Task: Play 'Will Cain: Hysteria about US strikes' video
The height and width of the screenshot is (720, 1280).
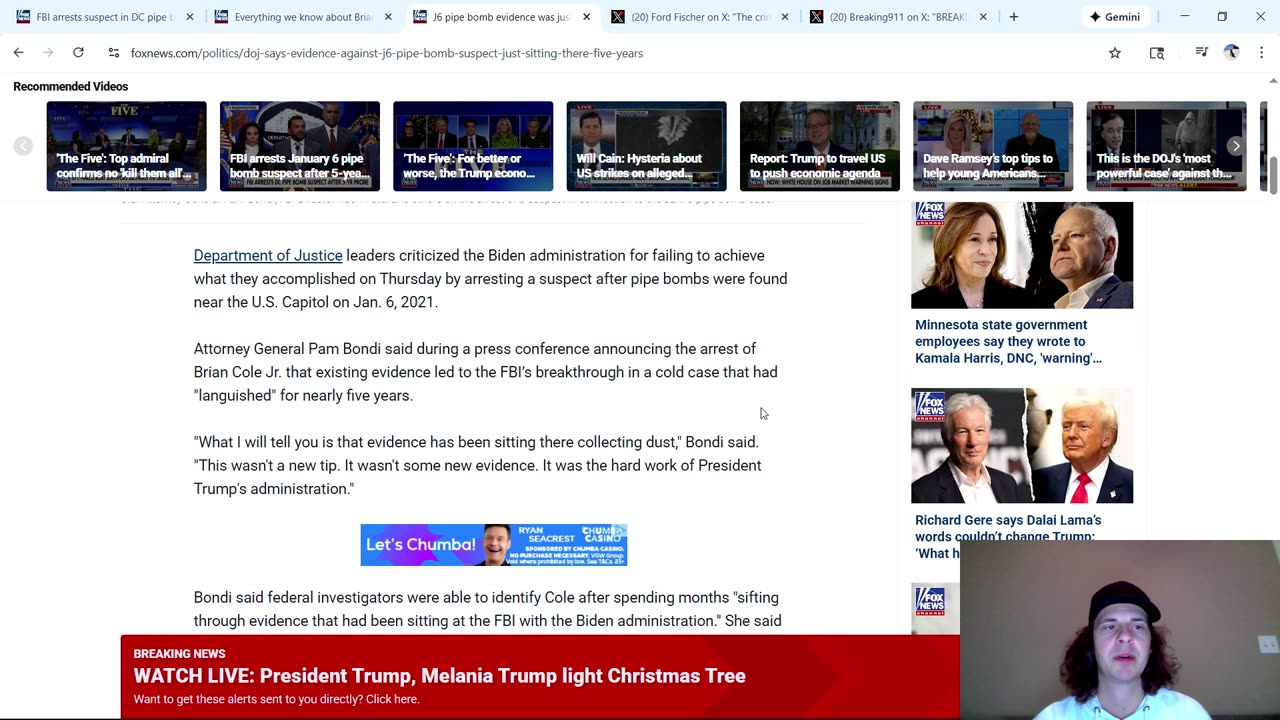Action: pos(646,146)
